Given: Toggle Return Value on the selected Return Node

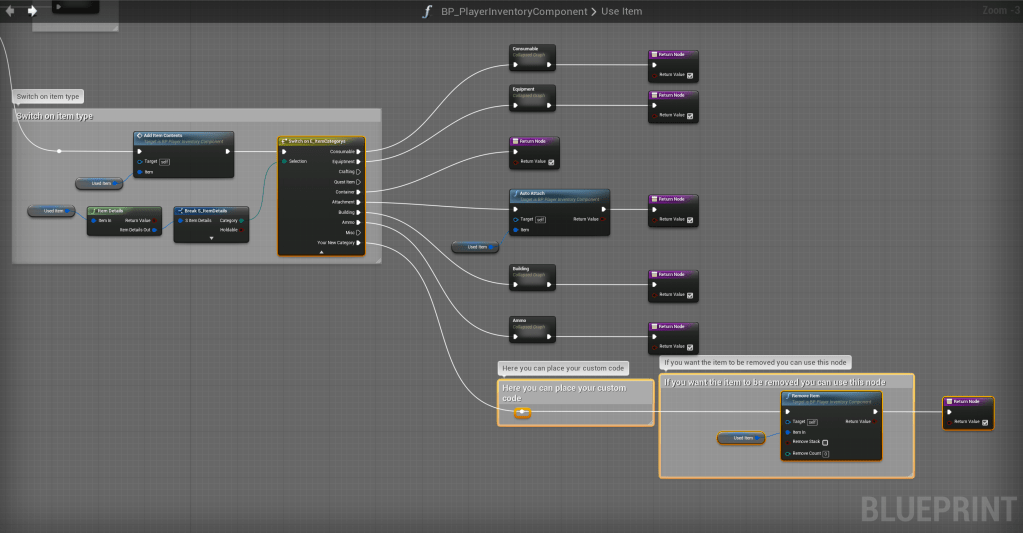Looking at the screenshot, I should (x=985, y=422).
